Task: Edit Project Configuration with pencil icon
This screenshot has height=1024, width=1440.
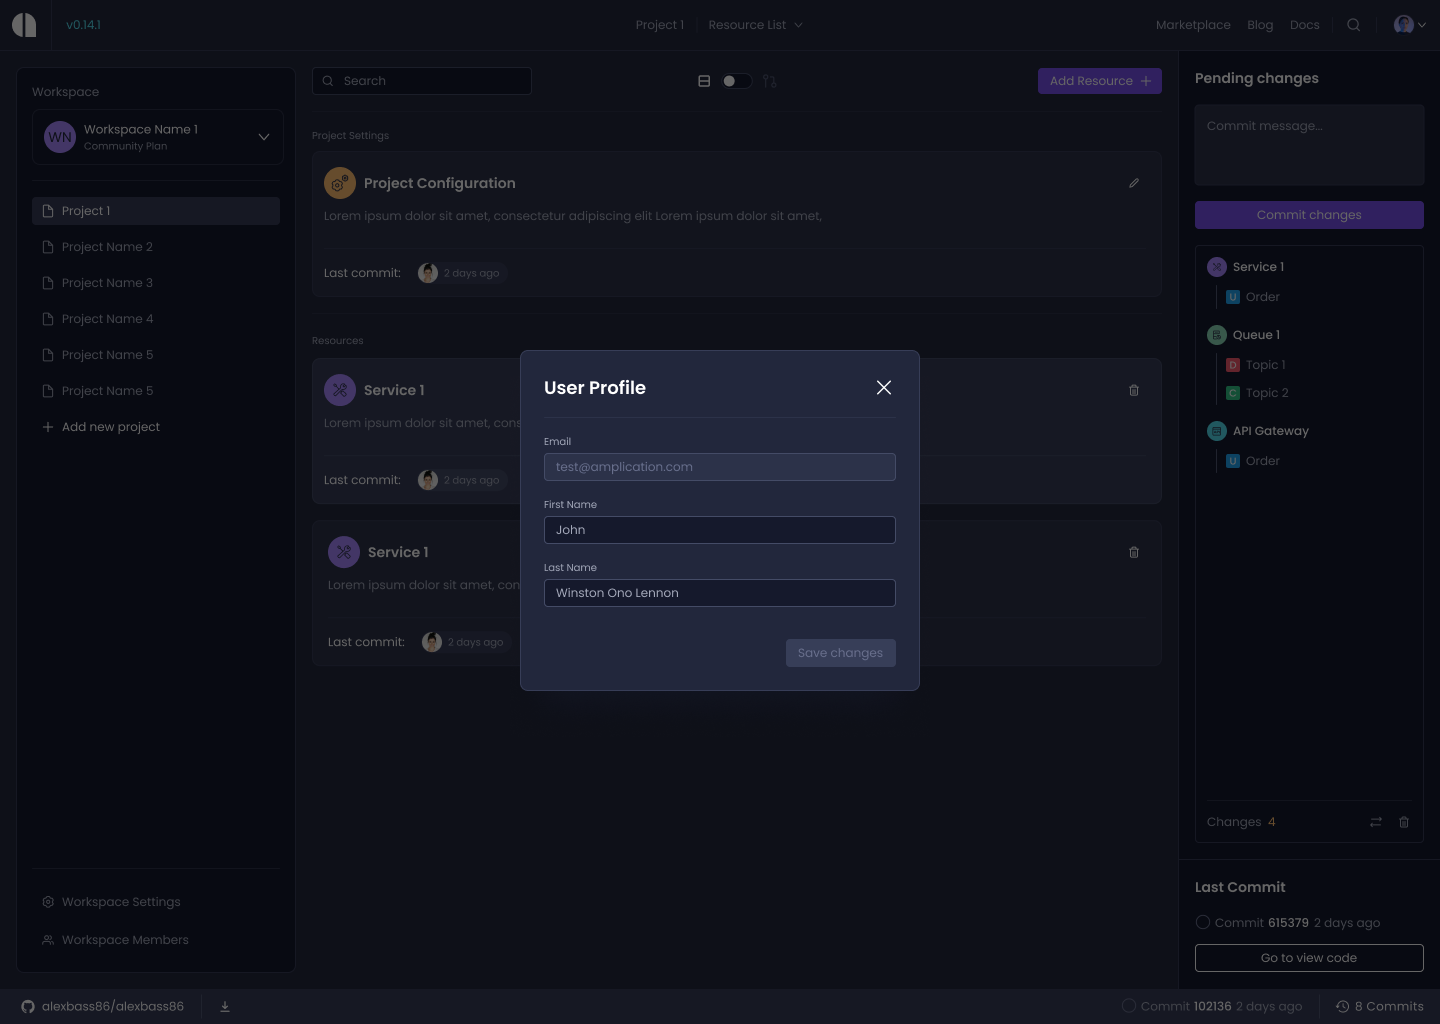Action: (1134, 183)
